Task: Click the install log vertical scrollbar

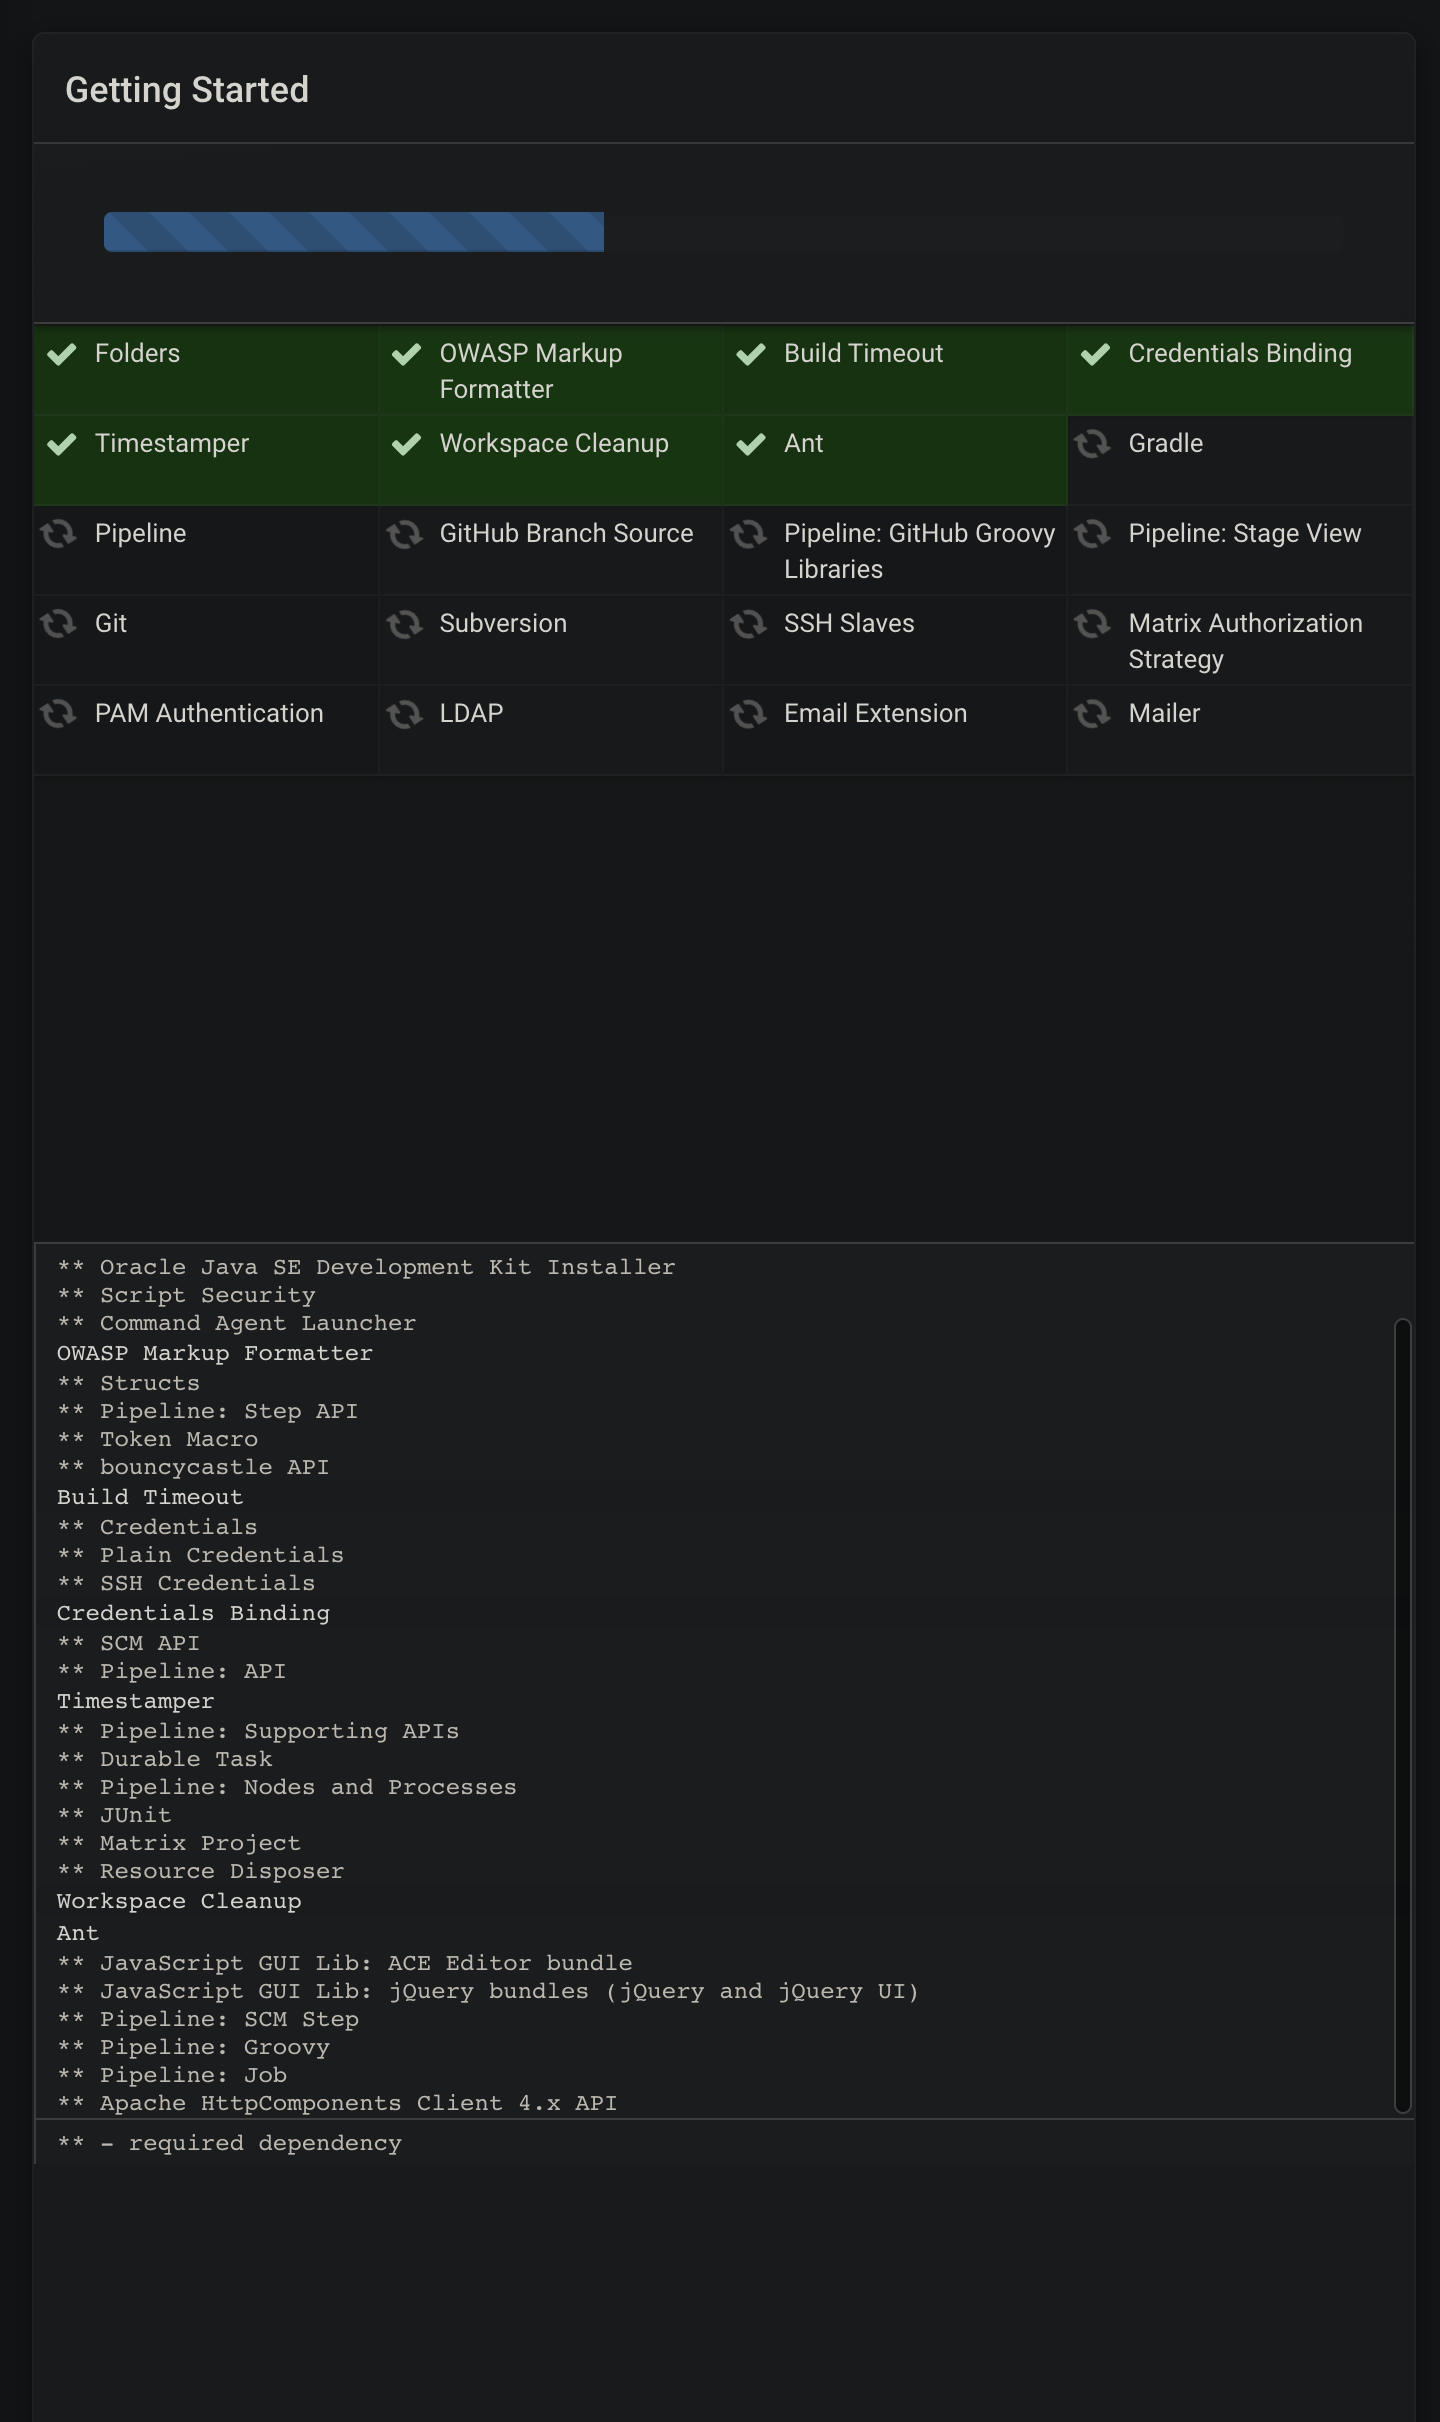Action: (x=1402, y=1715)
